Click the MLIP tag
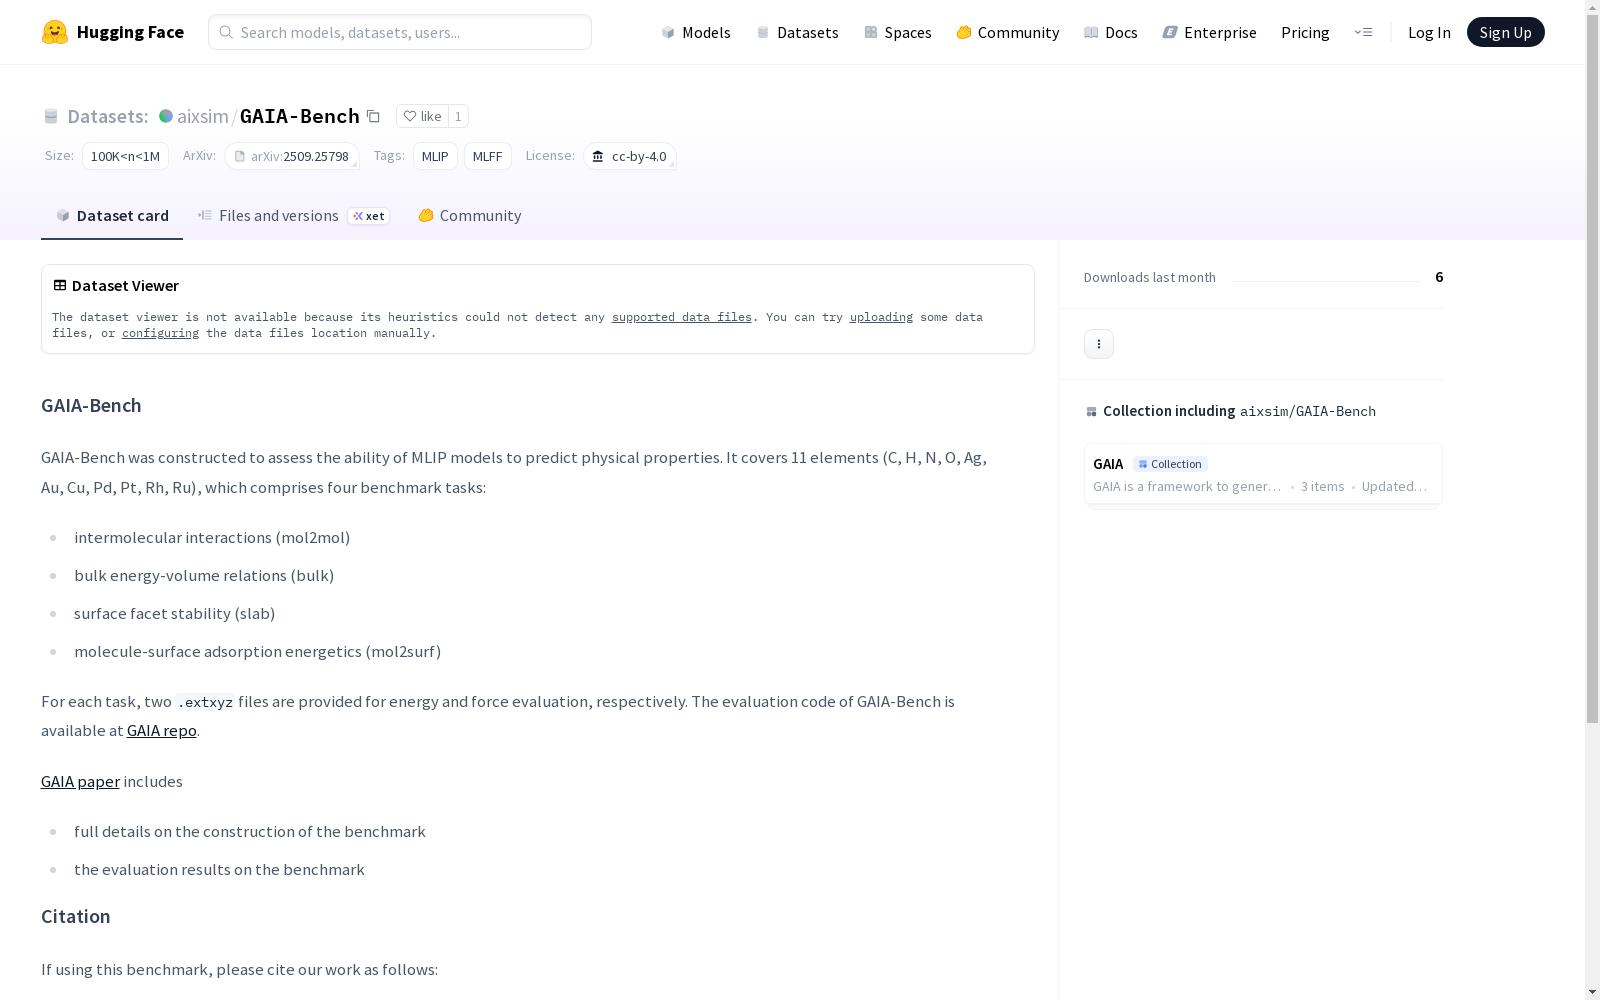The image size is (1600, 1000). 435,156
